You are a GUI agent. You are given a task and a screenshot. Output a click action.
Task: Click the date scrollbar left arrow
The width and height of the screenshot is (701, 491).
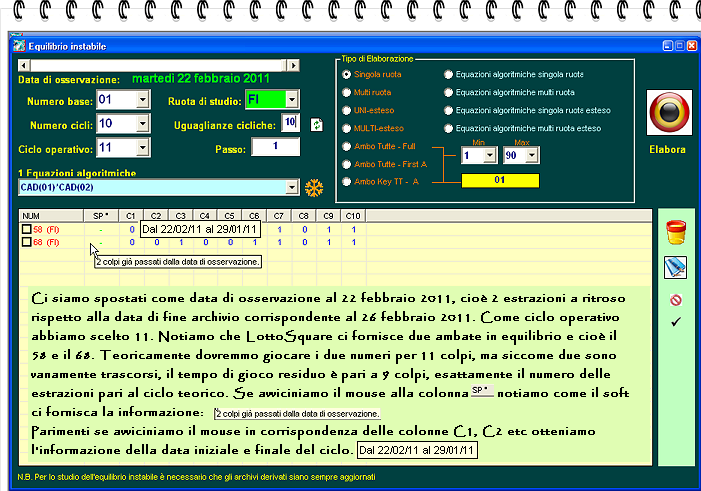(24, 65)
